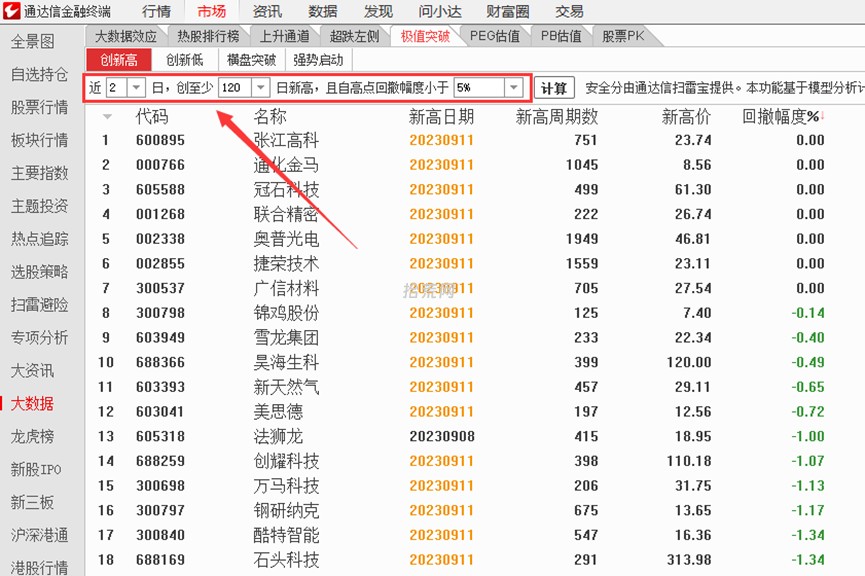The height and width of the screenshot is (576, 865).
Task: Open 主要指数 in the sidebar
Action: click(x=40, y=173)
